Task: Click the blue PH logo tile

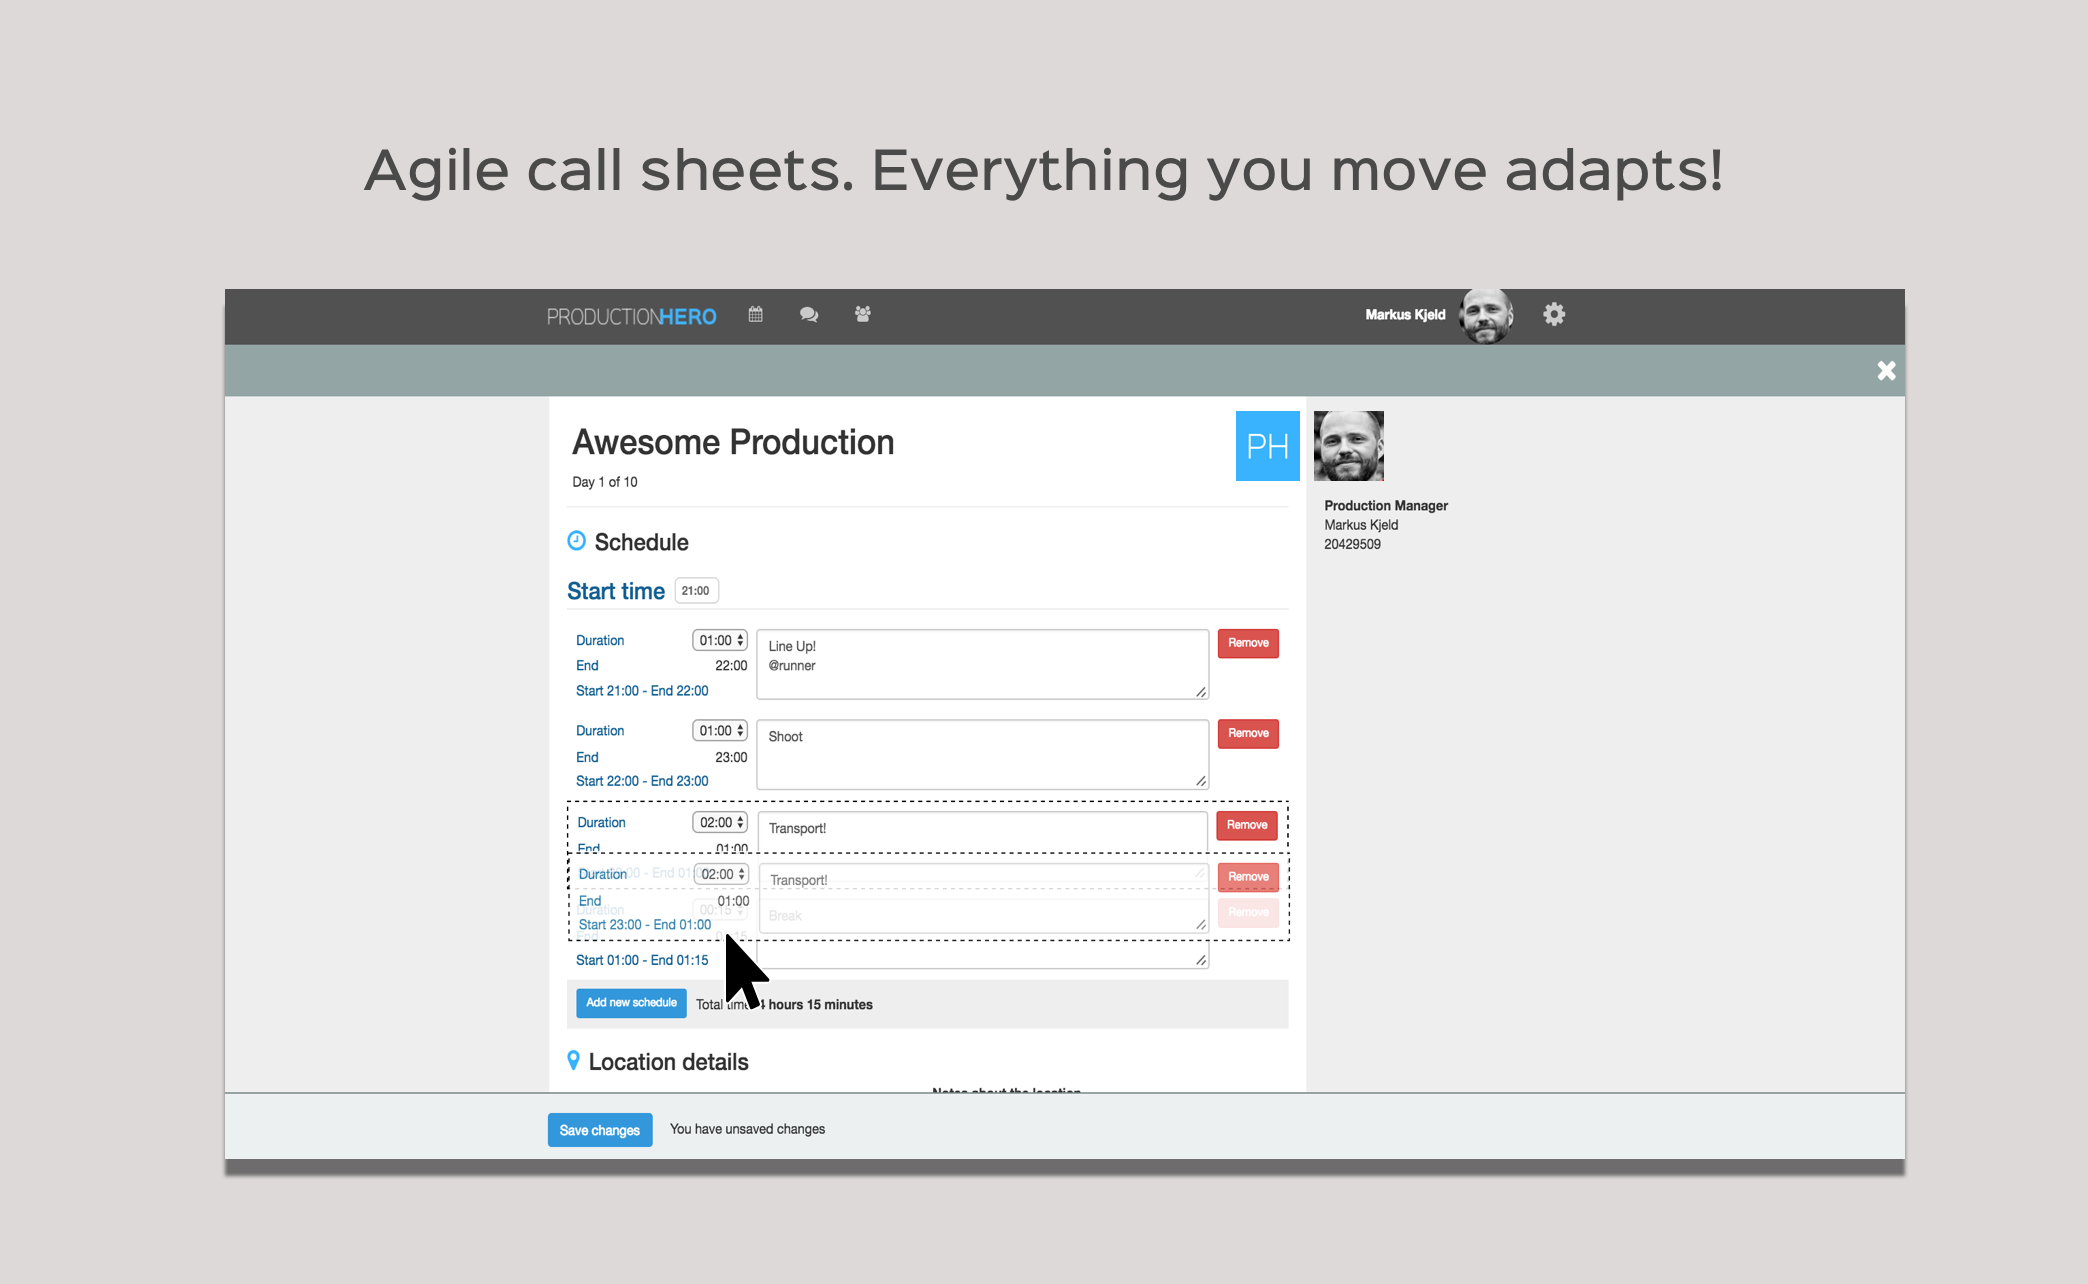Action: pos(1267,446)
